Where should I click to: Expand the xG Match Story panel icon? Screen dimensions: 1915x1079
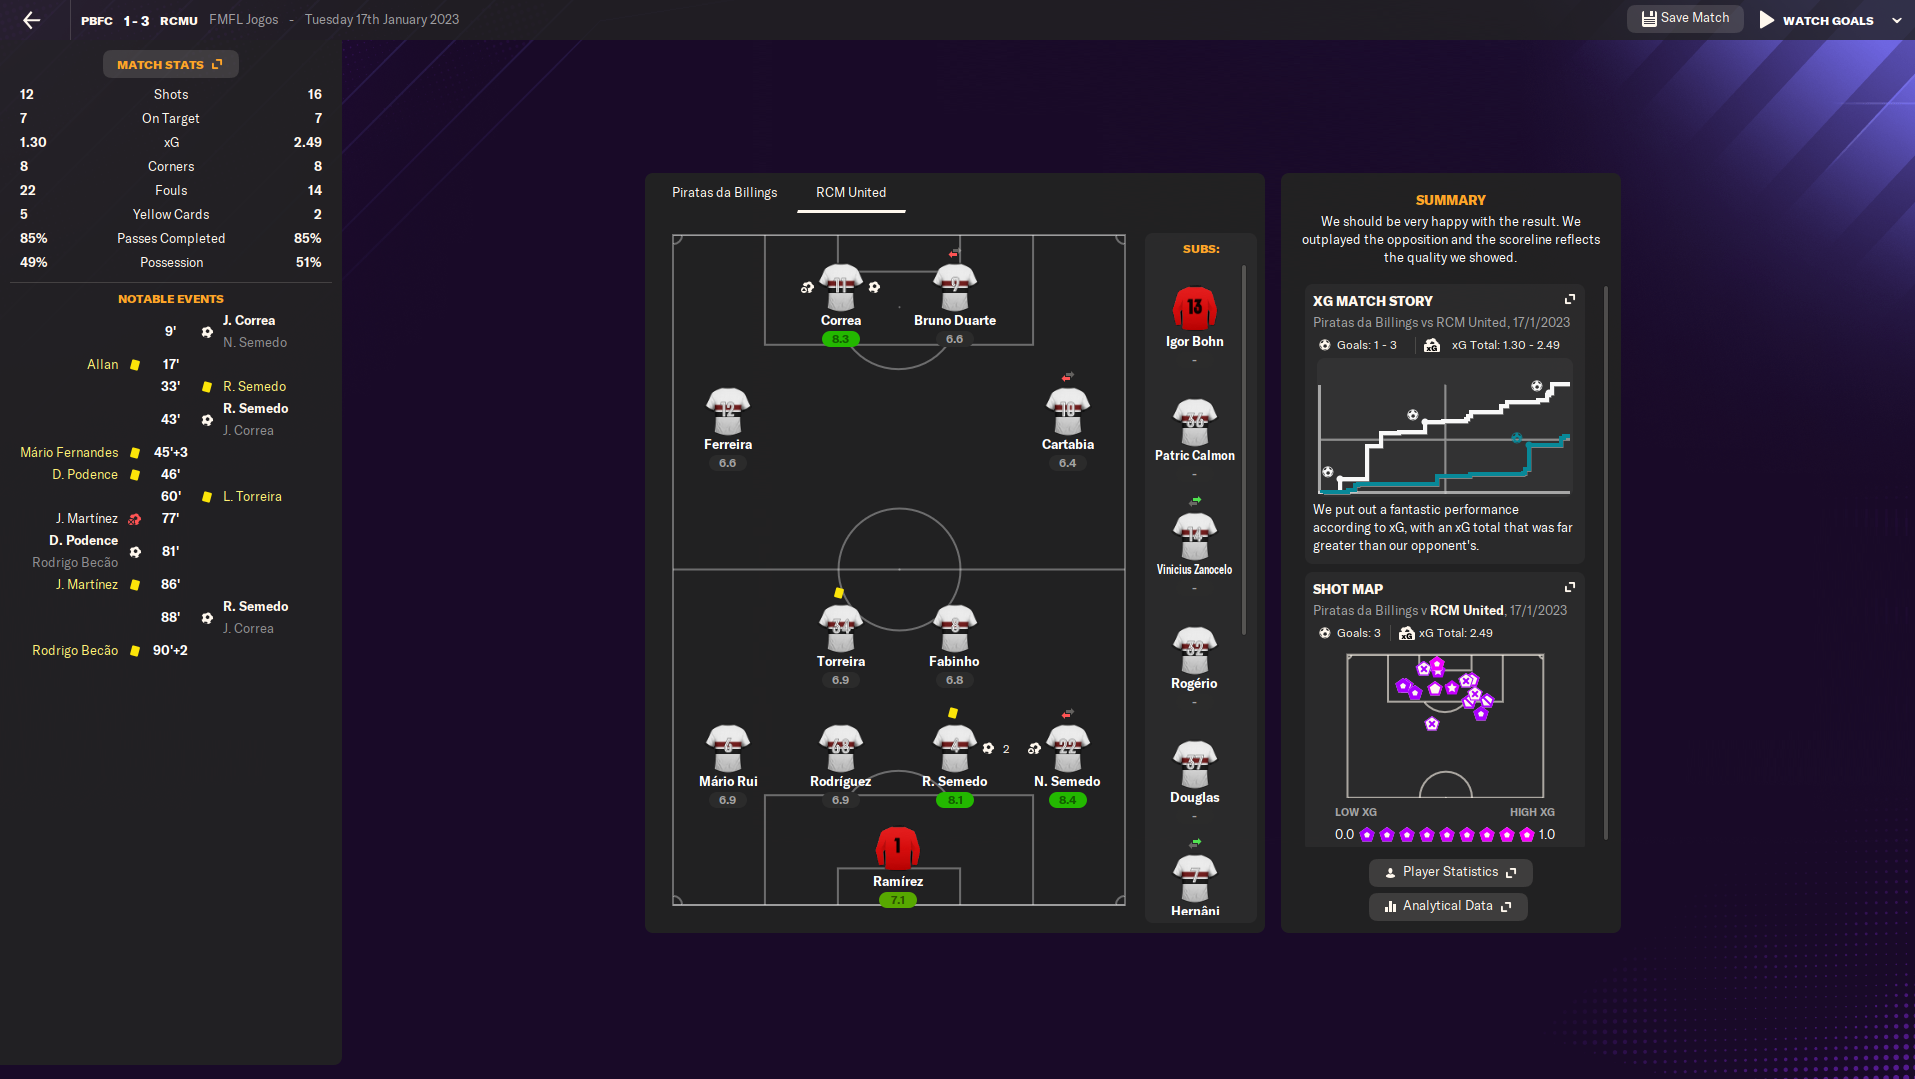(1569, 300)
